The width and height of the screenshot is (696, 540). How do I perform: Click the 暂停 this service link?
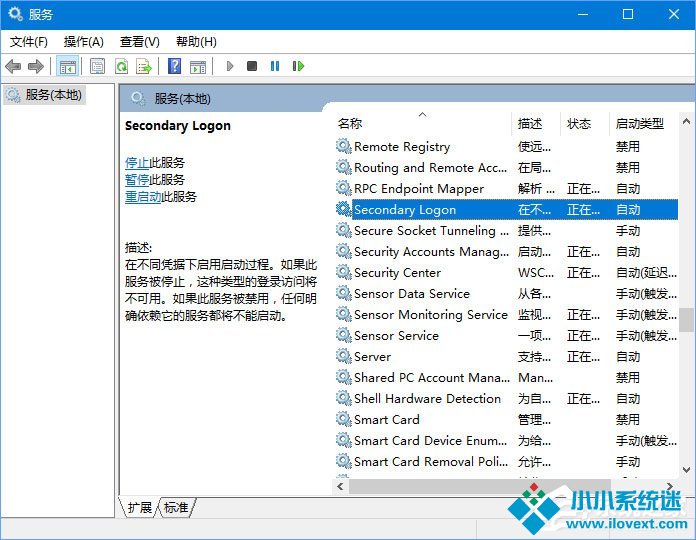(x=137, y=179)
